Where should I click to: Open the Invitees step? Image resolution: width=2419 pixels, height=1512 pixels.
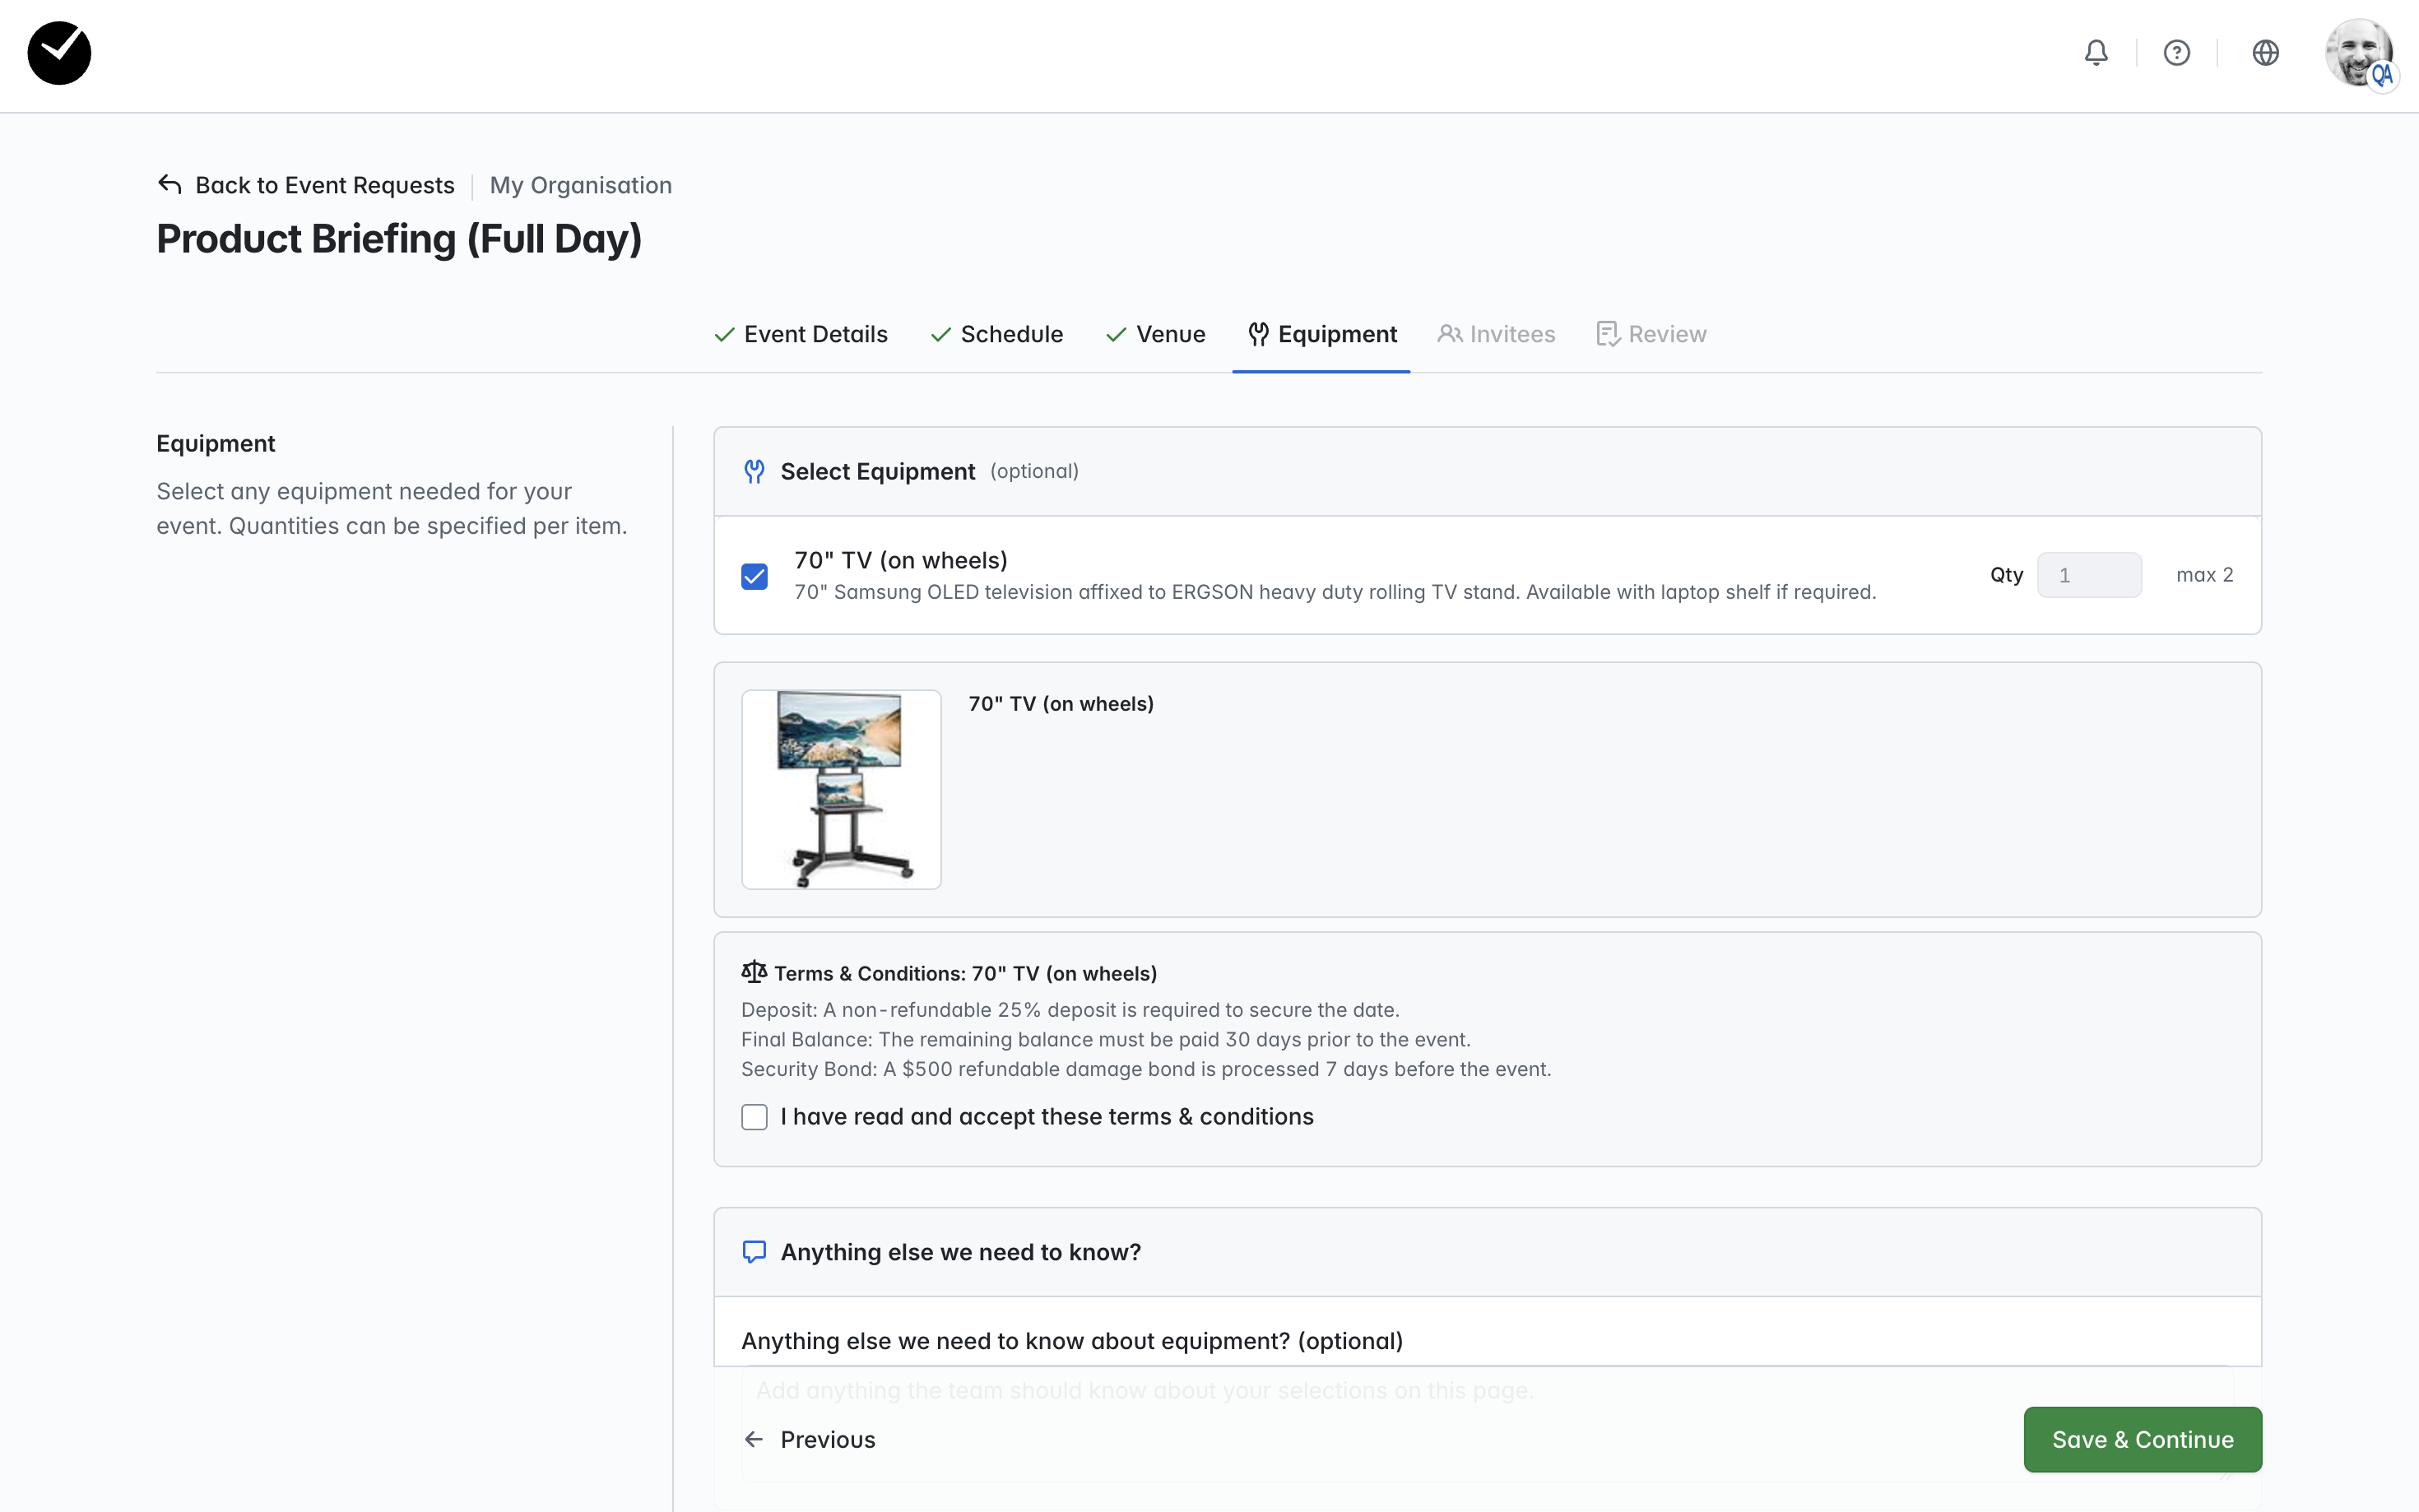coord(1496,334)
